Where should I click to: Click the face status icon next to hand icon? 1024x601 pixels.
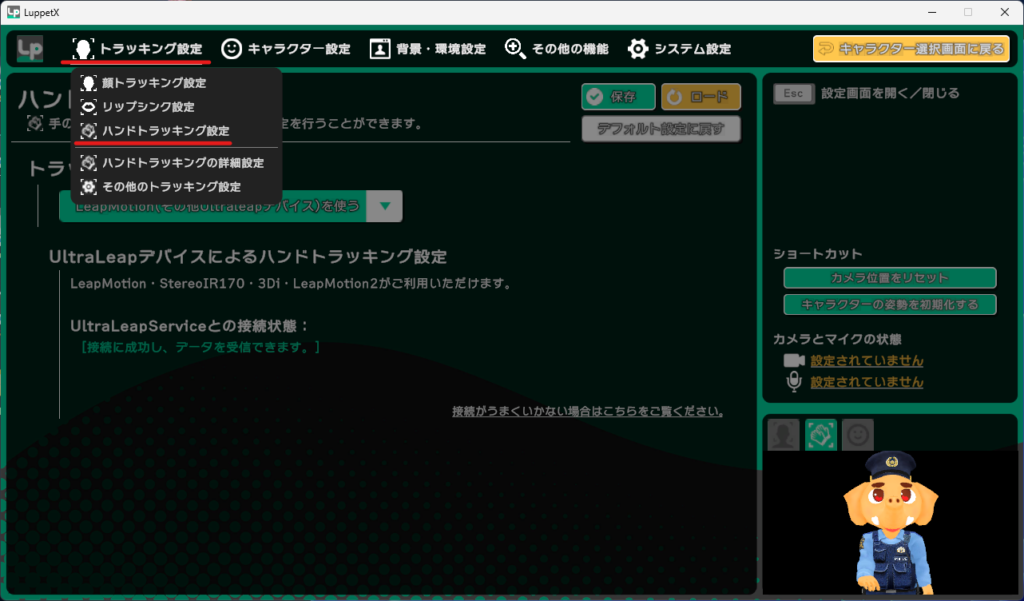tap(783, 434)
